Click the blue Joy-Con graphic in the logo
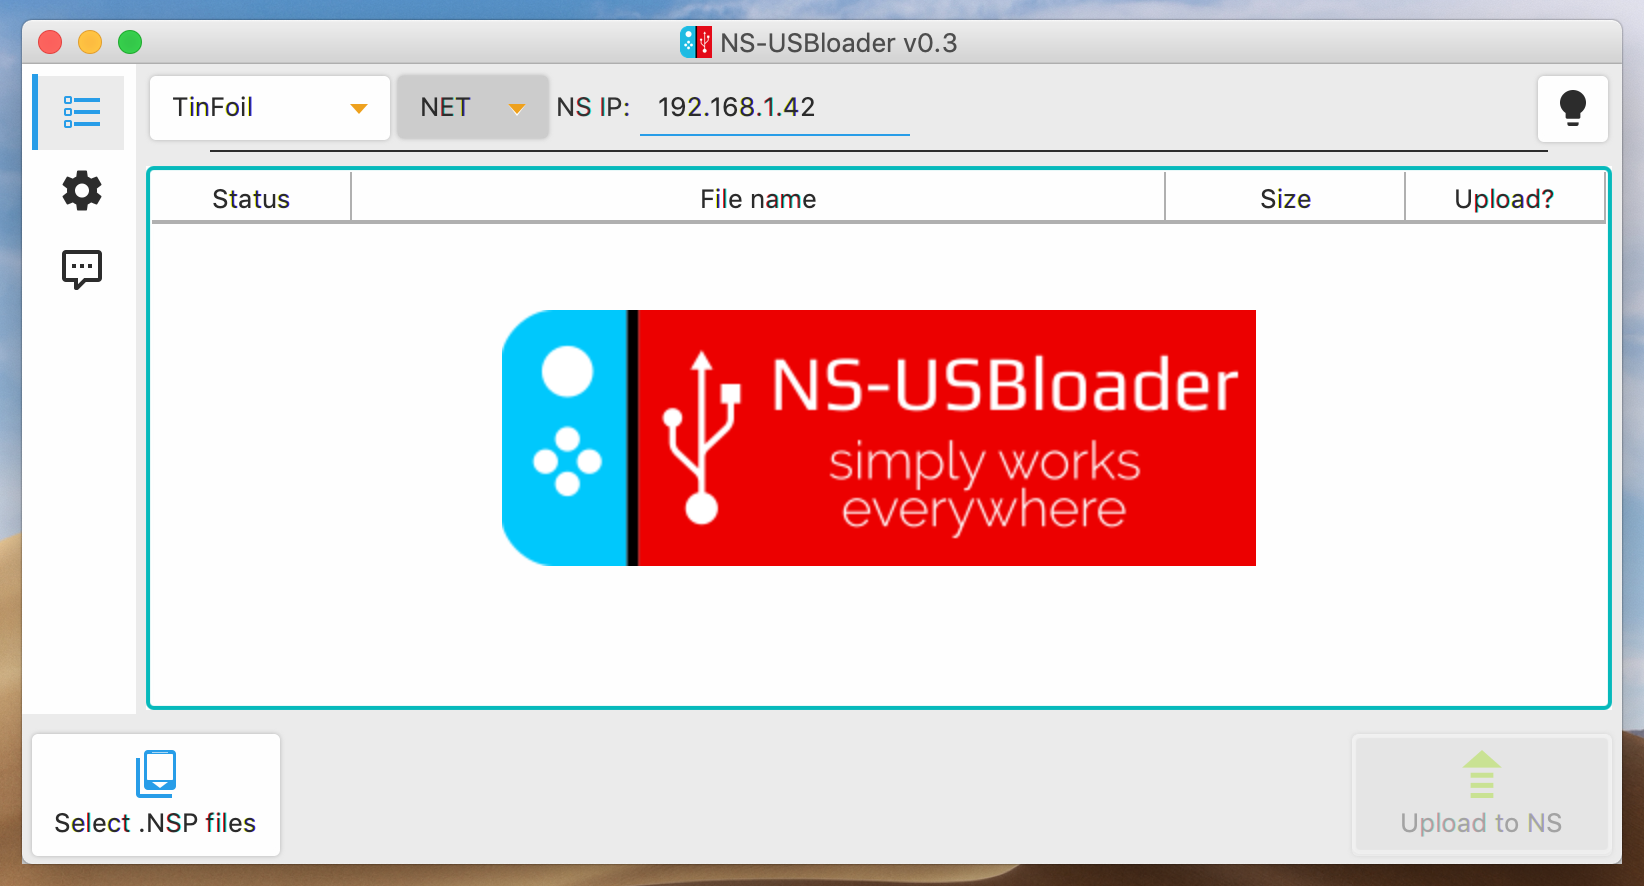The height and width of the screenshot is (886, 1644). [565, 438]
